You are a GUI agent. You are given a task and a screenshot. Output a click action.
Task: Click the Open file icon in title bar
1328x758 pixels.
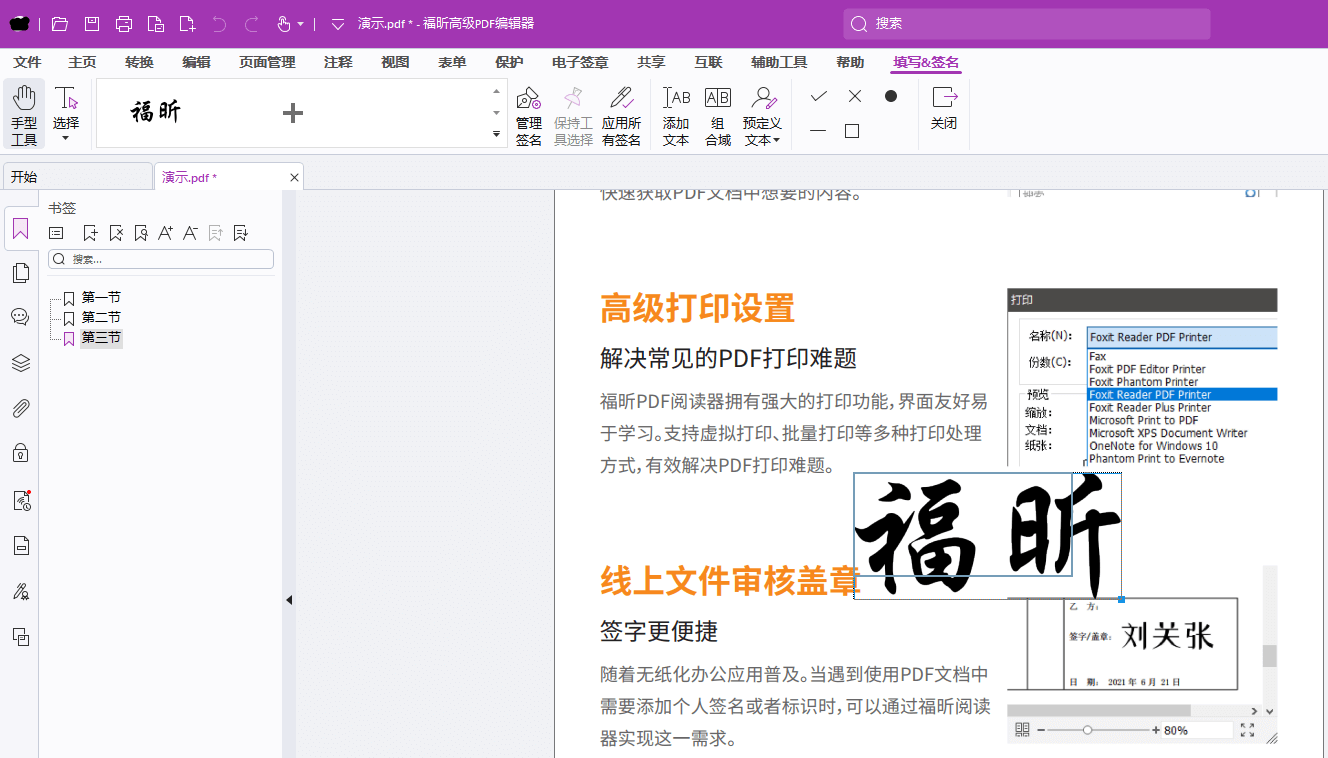pyautogui.click(x=59, y=23)
